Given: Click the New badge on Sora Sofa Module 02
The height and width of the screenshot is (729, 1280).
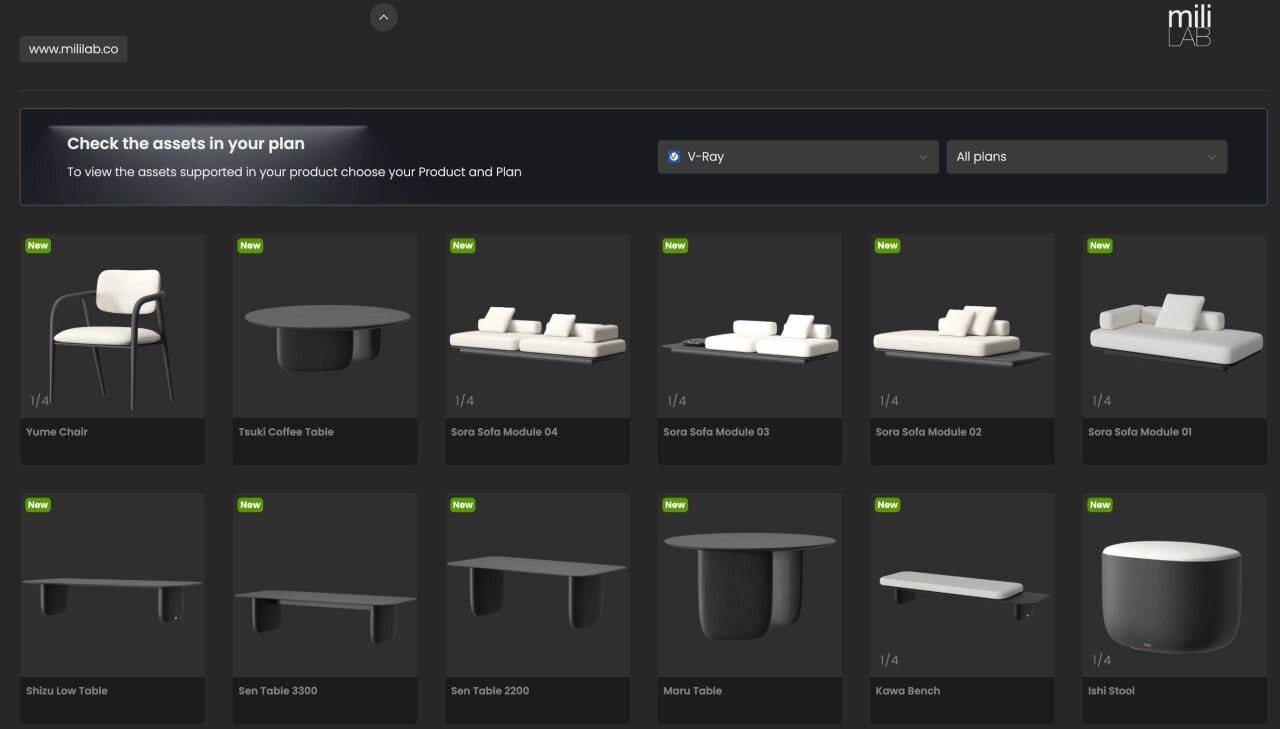Looking at the screenshot, I should [887, 246].
